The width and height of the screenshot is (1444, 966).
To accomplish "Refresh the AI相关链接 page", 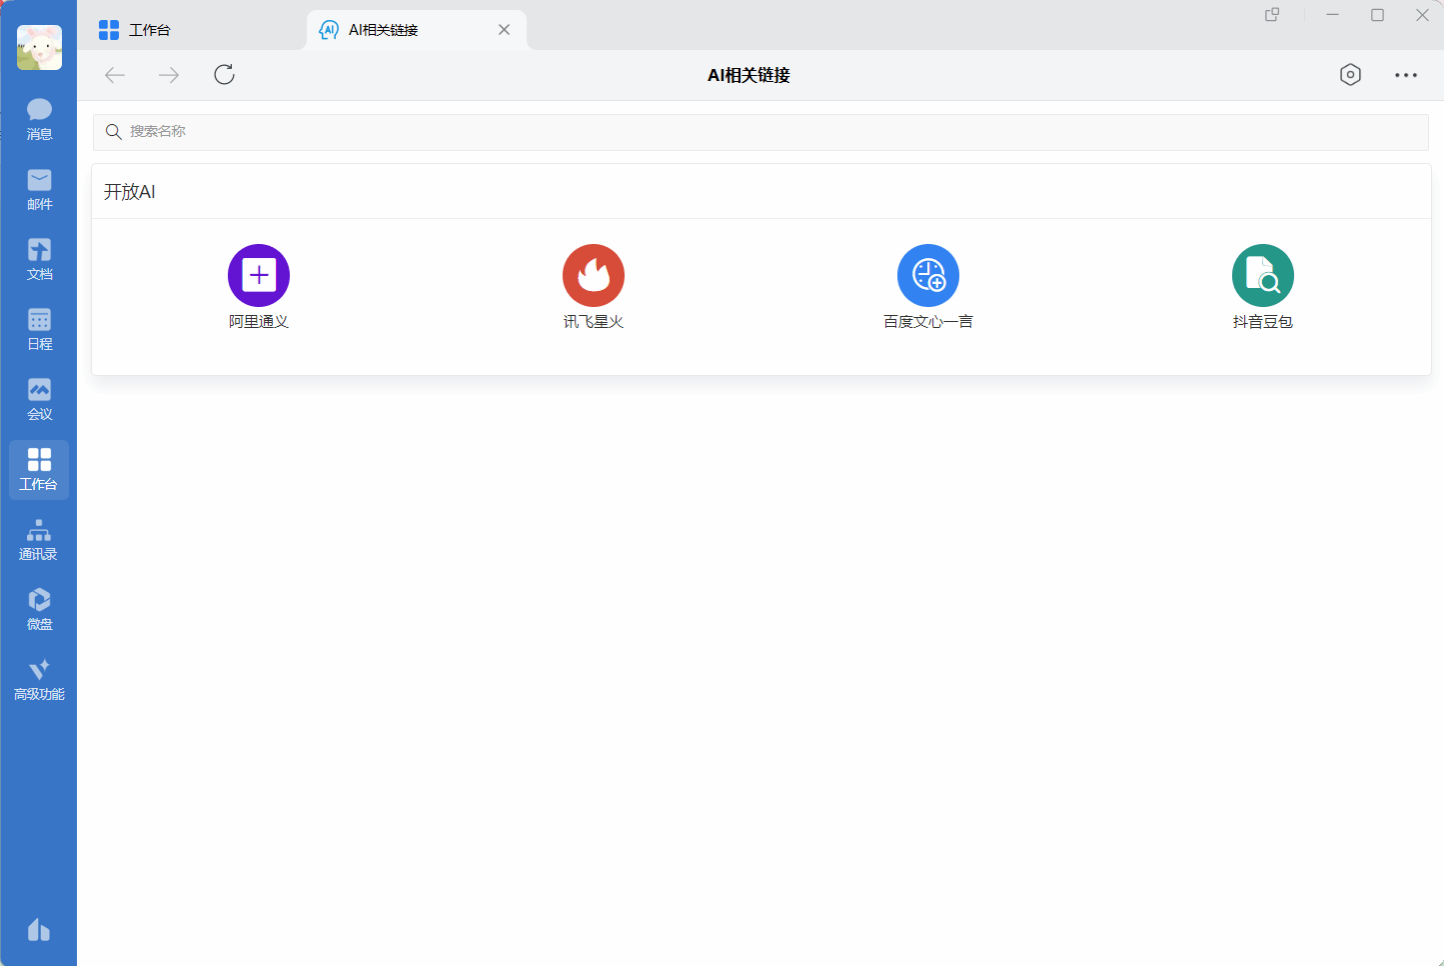I will point(224,74).
